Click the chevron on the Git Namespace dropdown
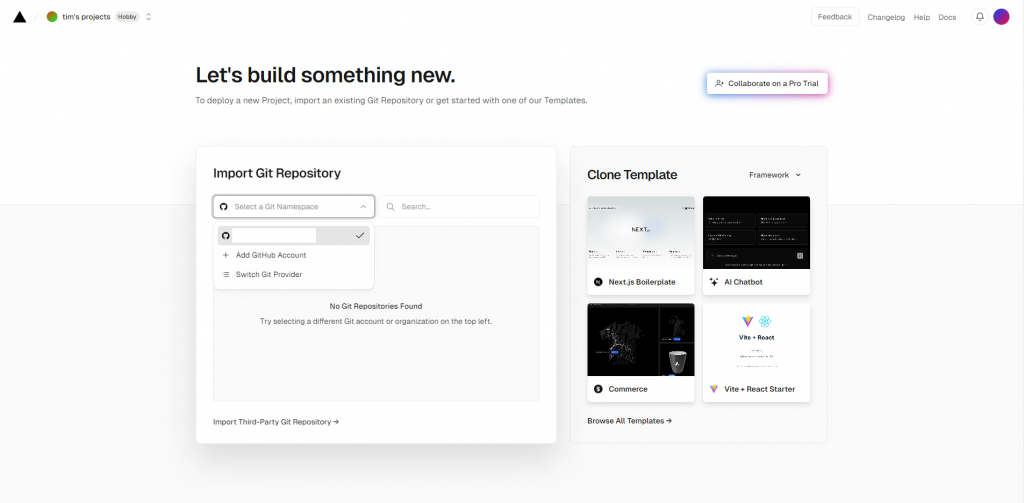The image size is (1024, 503). 363,206
